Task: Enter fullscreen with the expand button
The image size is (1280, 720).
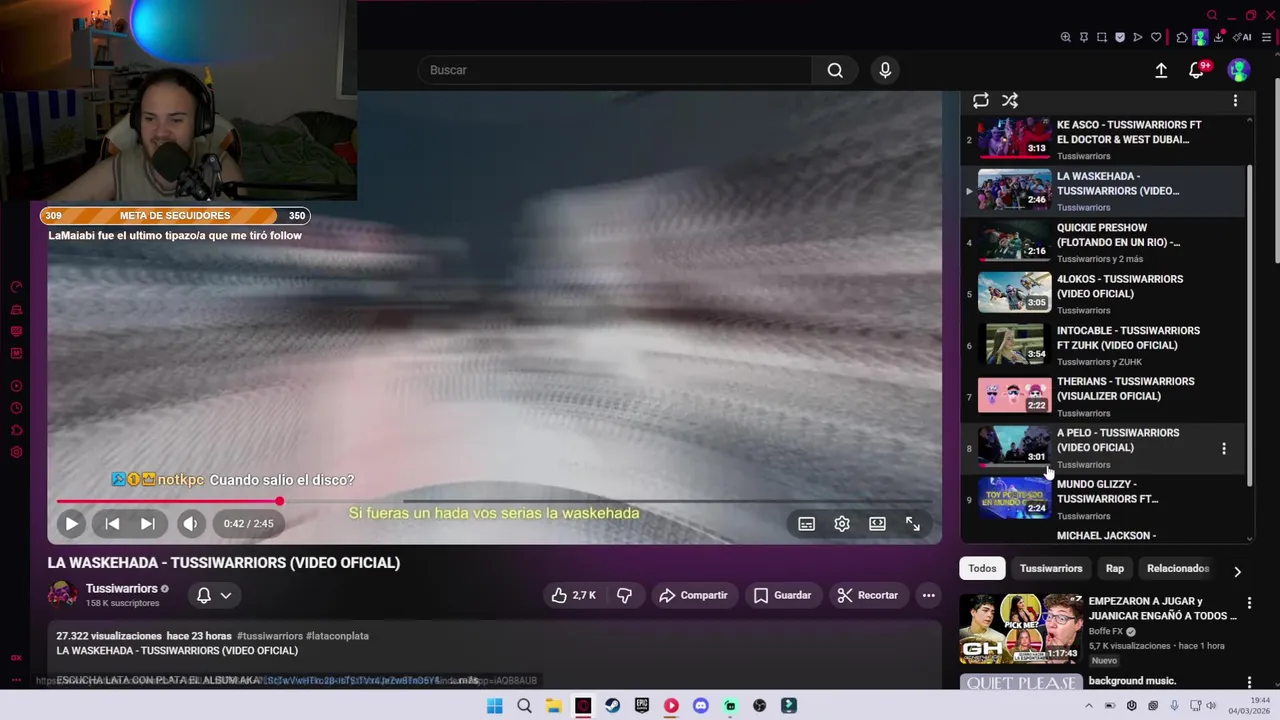Action: (913, 523)
